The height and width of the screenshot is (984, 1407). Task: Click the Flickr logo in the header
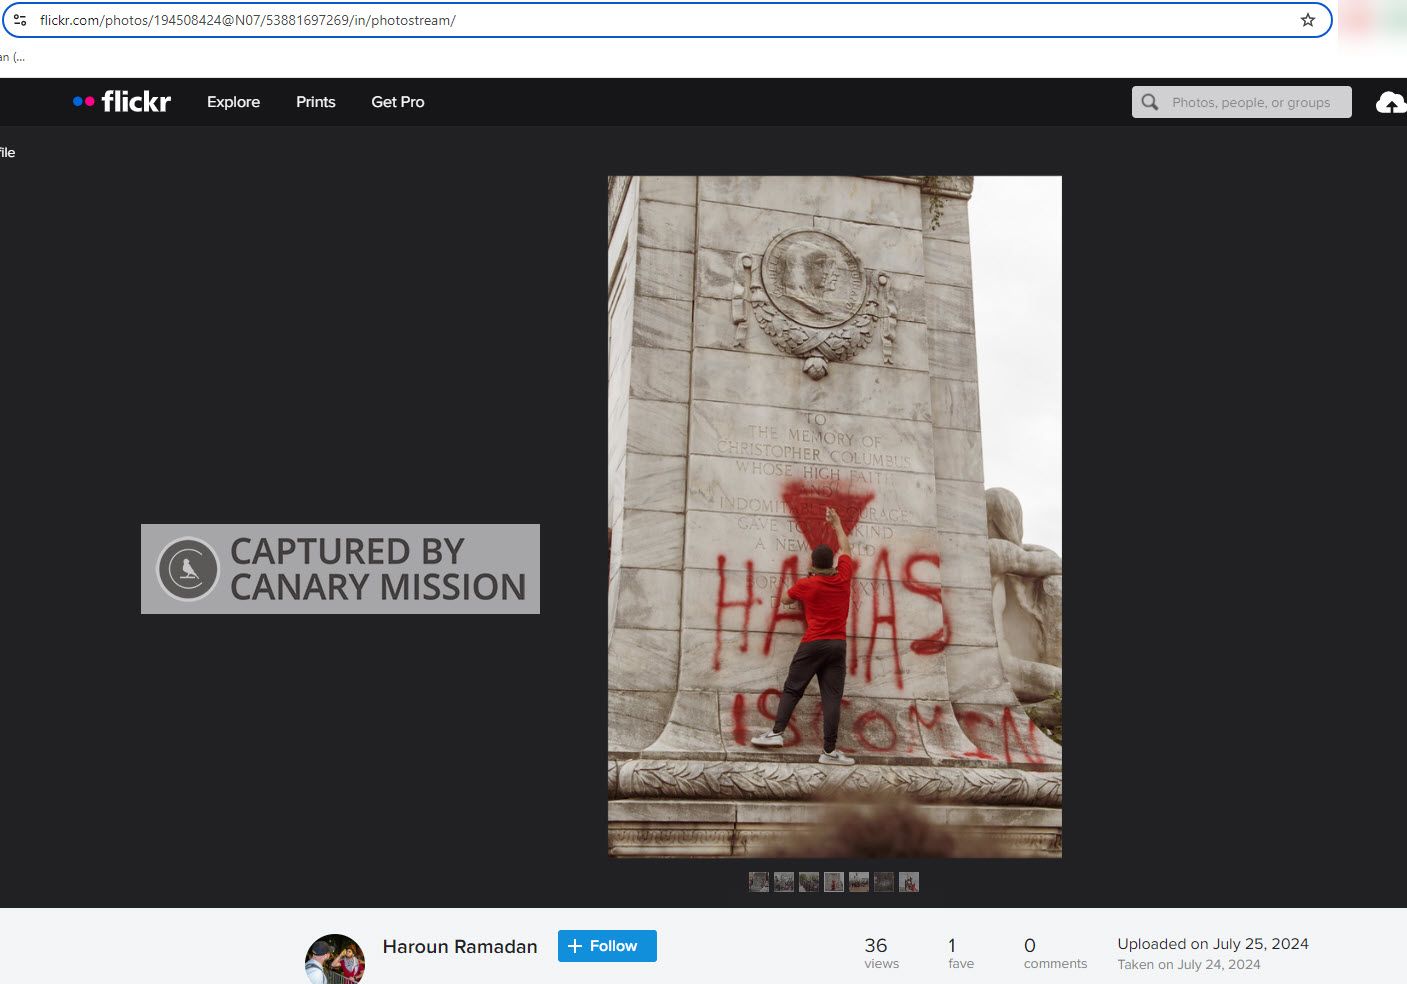pos(122,102)
